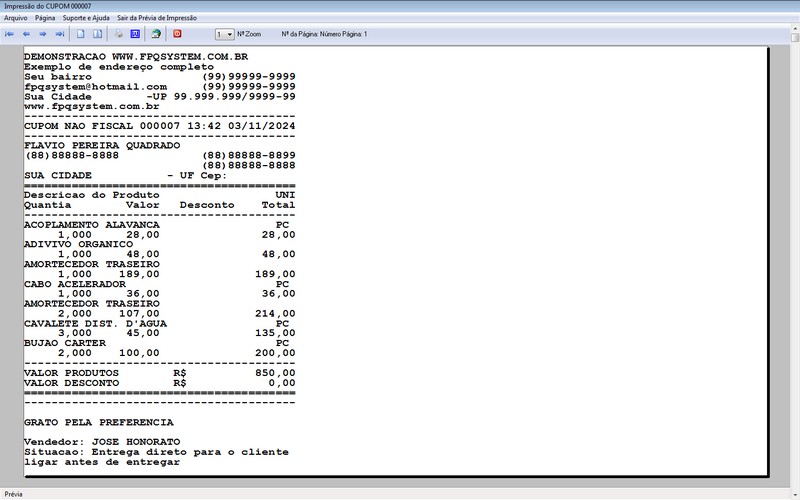Image resolution: width=800 pixels, height=500 pixels.
Task: Click the blue save icon
Action: click(135, 34)
